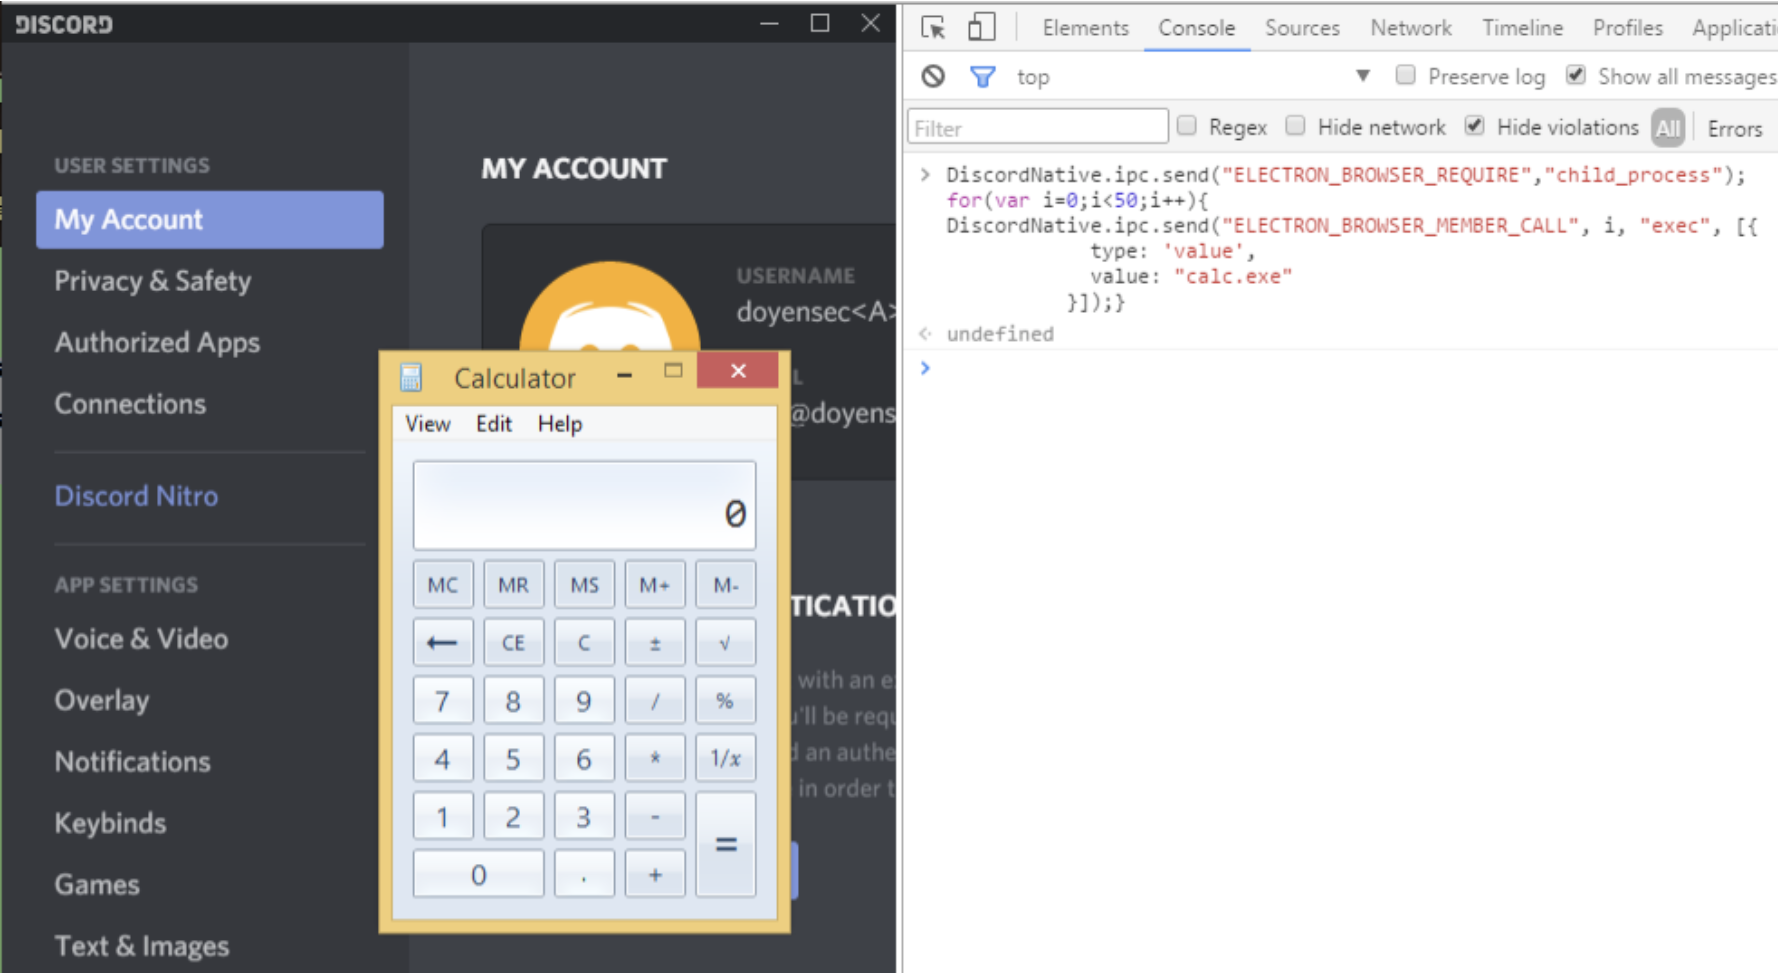Click the divide key in Calculator
Image resolution: width=1778 pixels, height=976 pixels.
tap(655, 701)
